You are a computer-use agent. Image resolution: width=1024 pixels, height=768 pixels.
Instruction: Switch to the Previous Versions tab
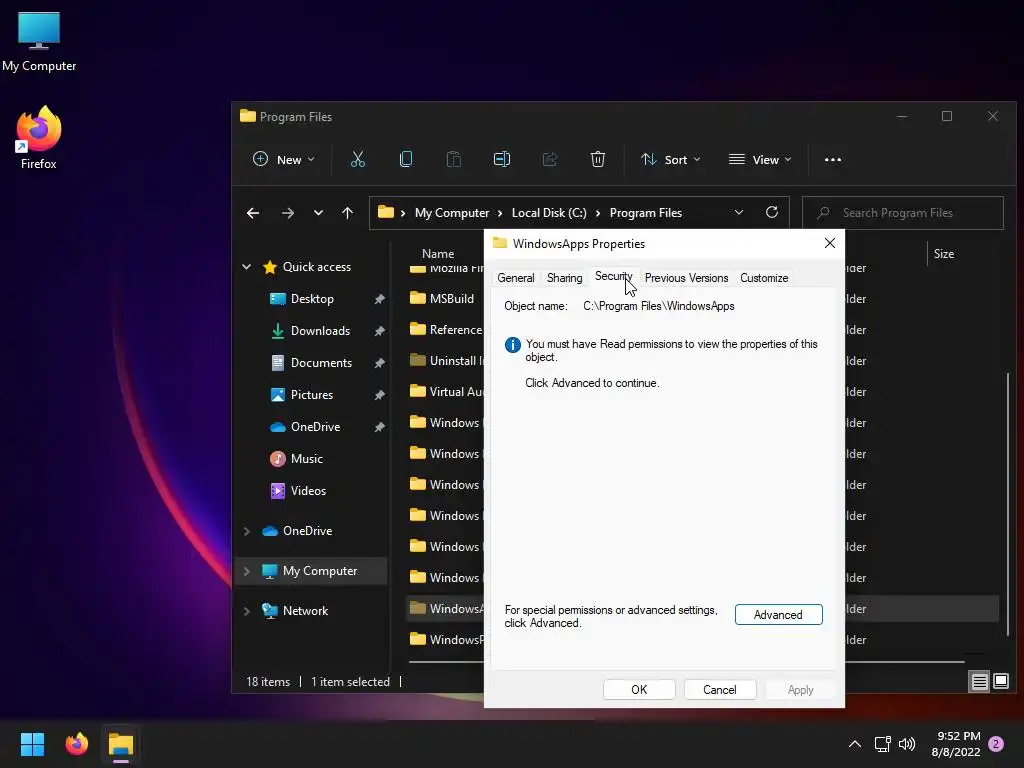(x=686, y=278)
